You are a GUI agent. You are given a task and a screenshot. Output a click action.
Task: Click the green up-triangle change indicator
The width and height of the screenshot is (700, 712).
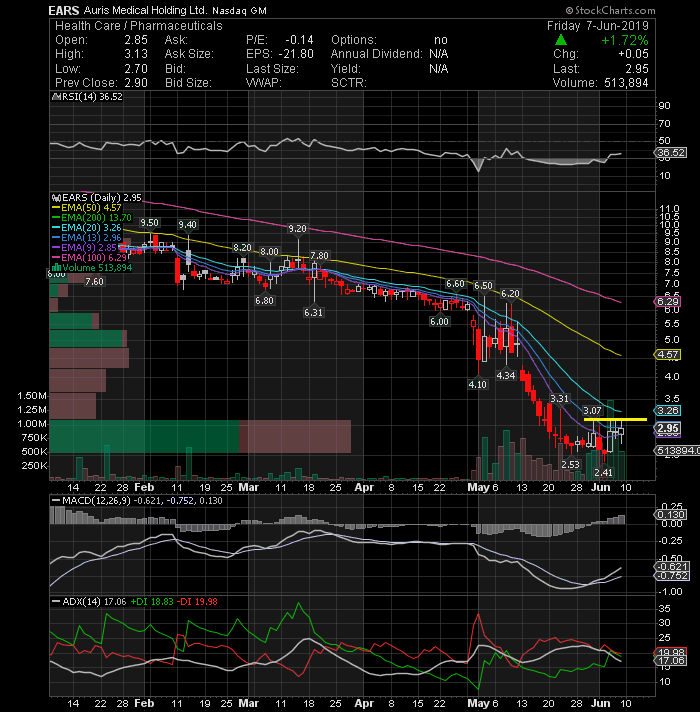click(561, 40)
